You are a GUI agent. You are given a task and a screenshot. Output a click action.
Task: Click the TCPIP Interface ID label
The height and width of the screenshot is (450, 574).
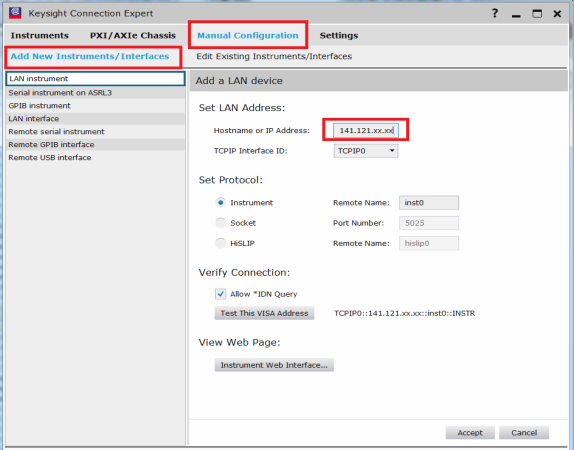click(x=250, y=151)
